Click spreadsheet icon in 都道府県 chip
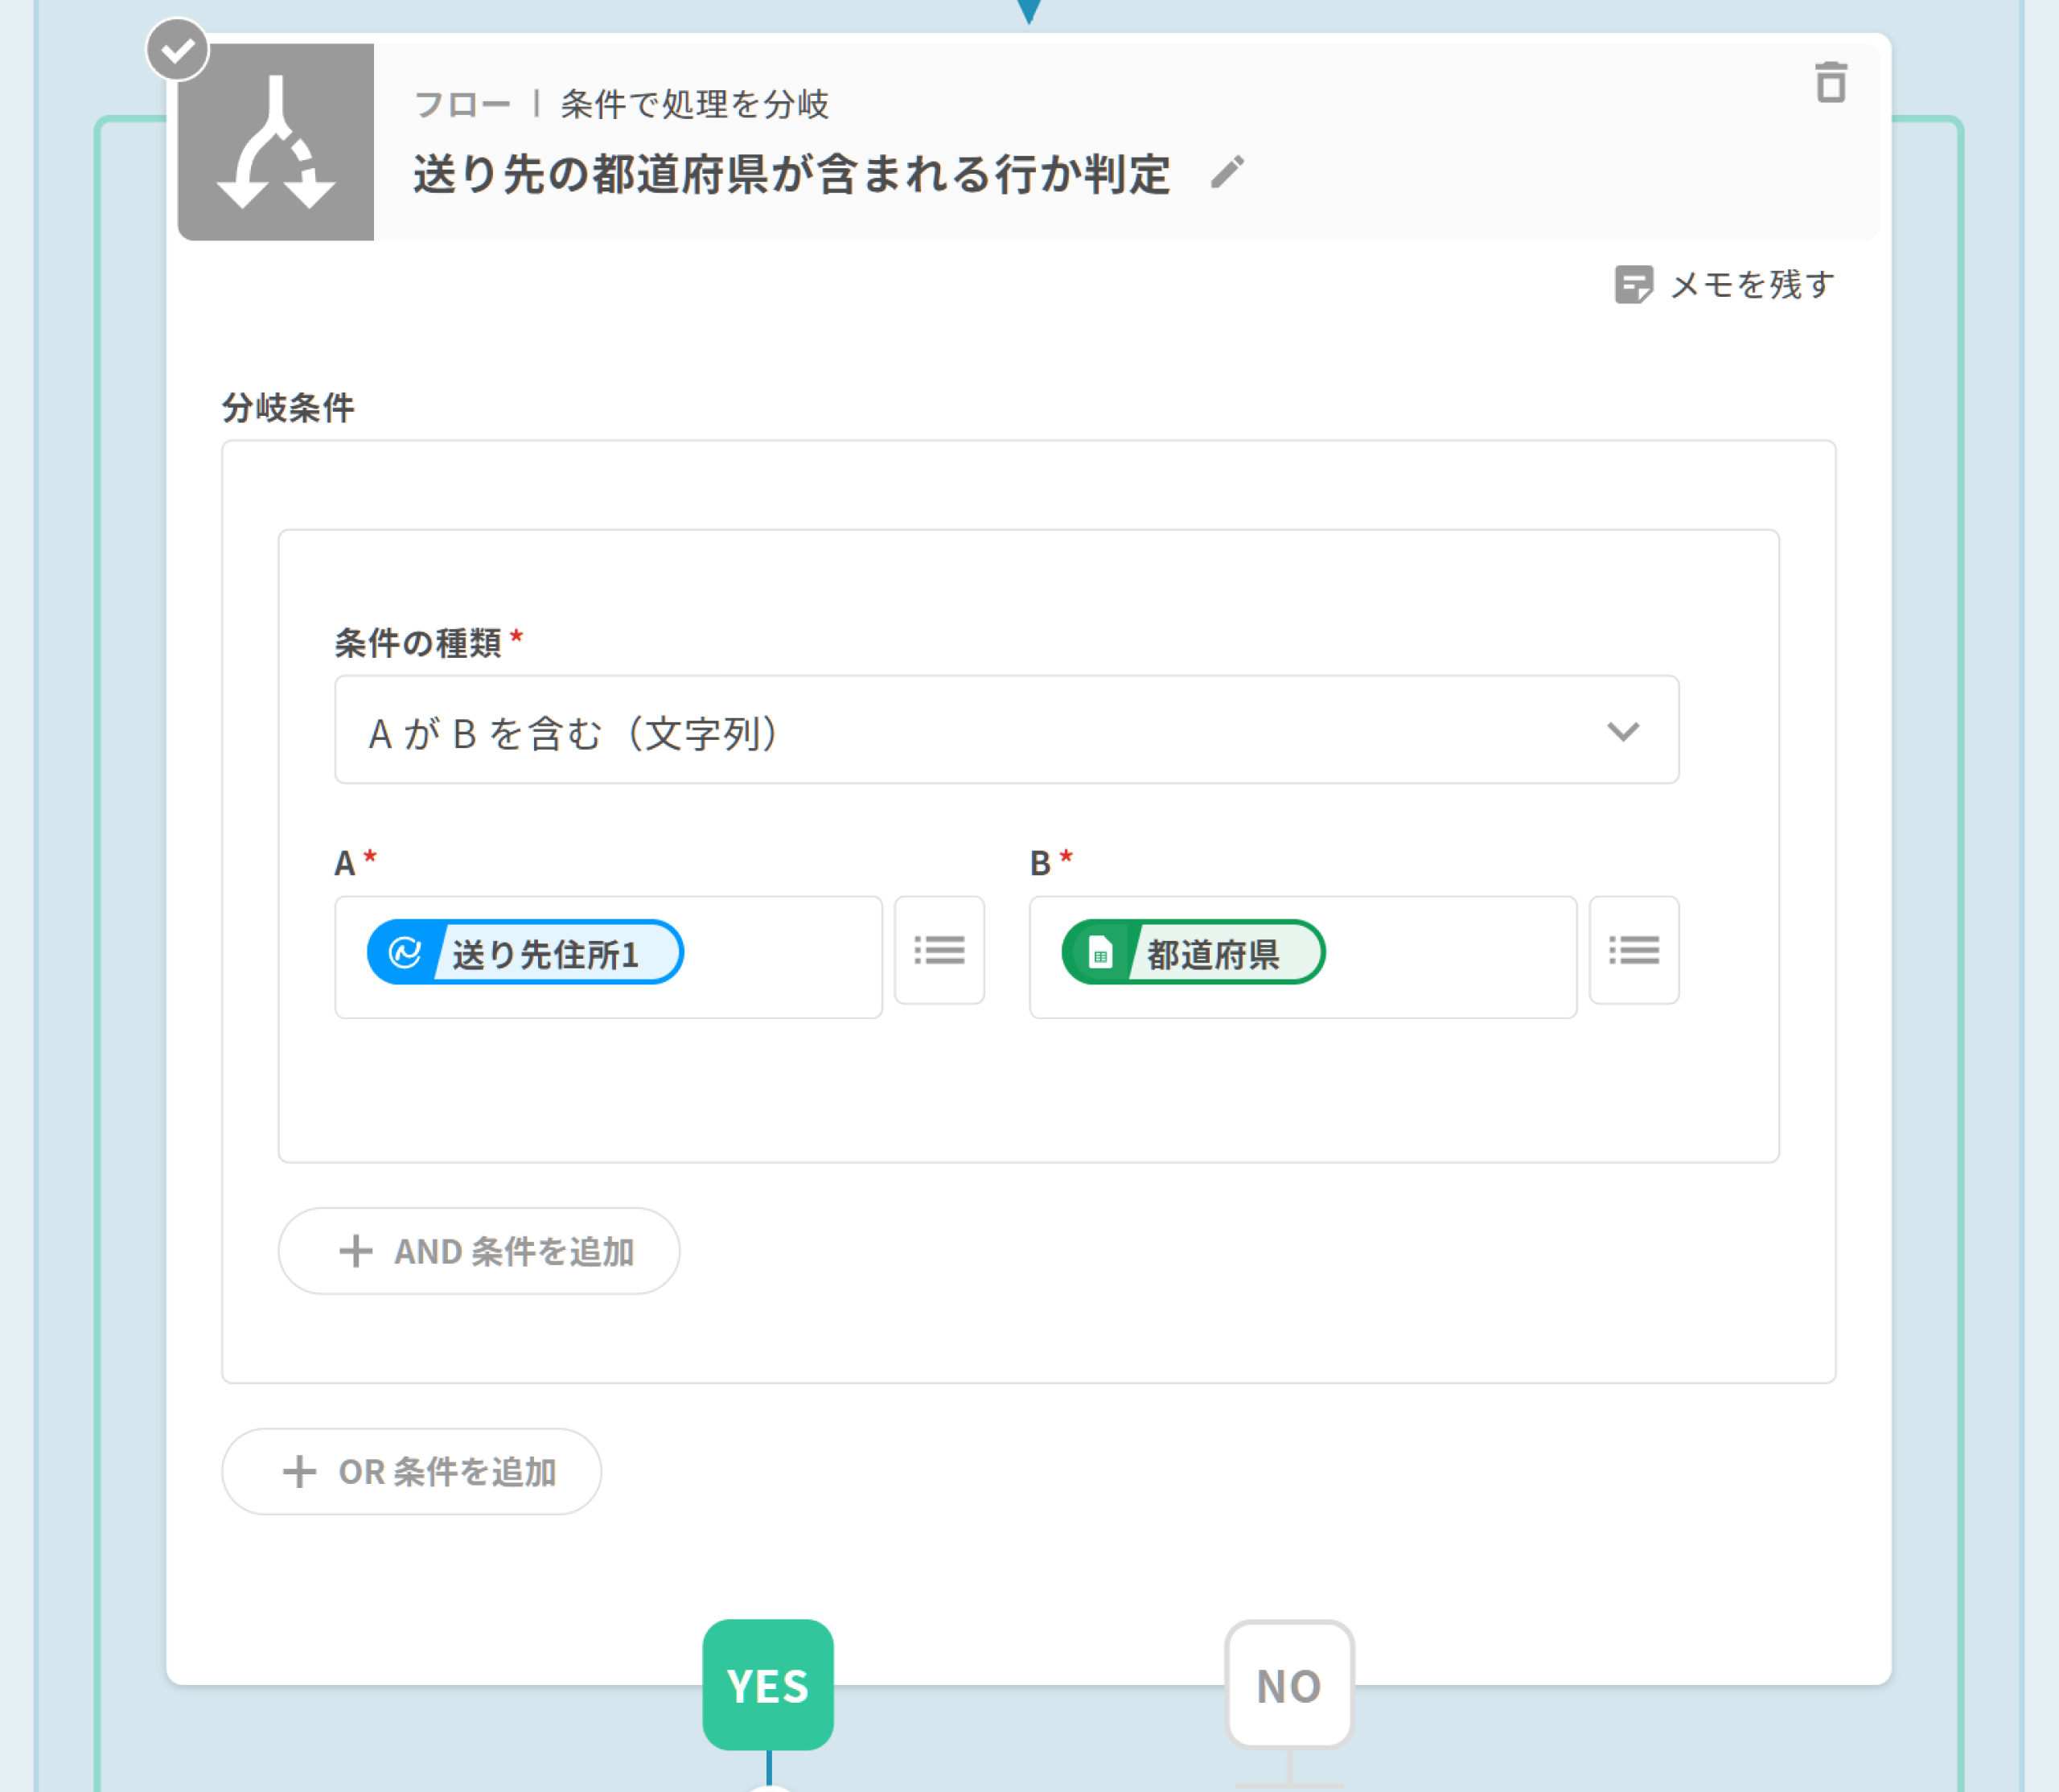Viewport: 2059px width, 1792px height. [1099, 953]
